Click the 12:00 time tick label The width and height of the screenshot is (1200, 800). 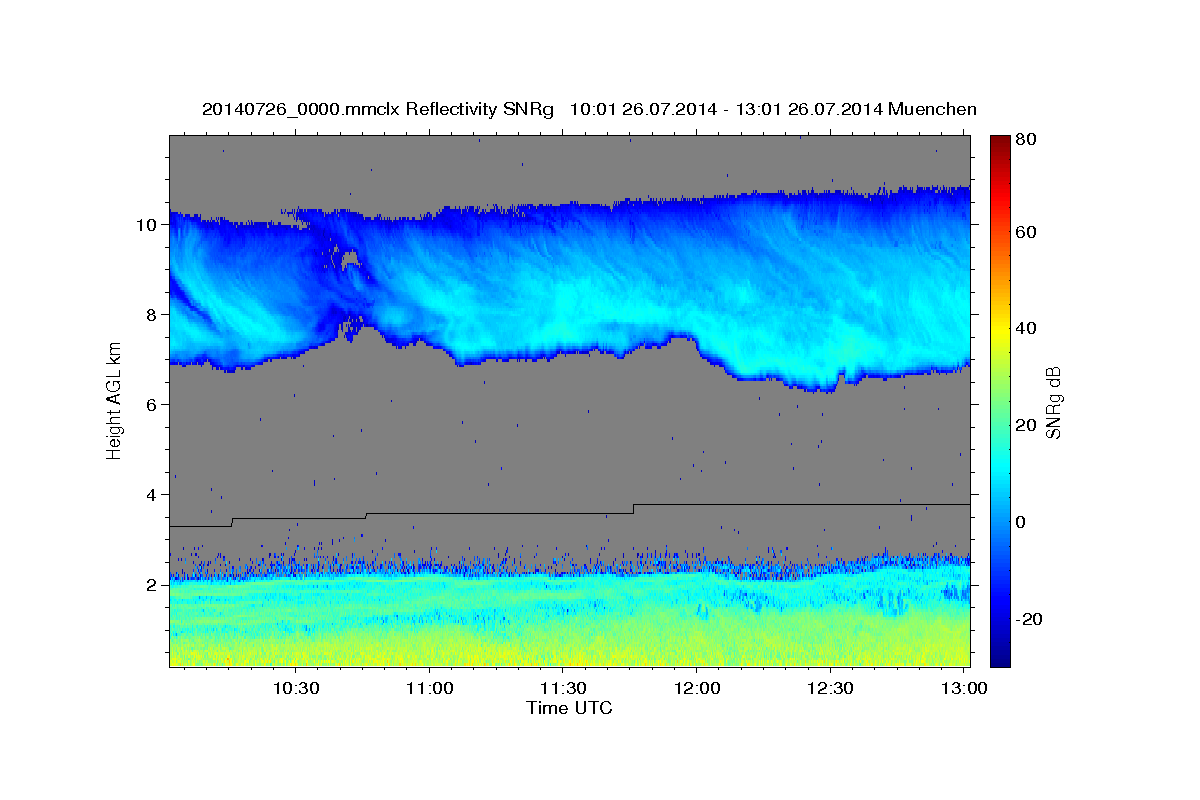point(697,688)
